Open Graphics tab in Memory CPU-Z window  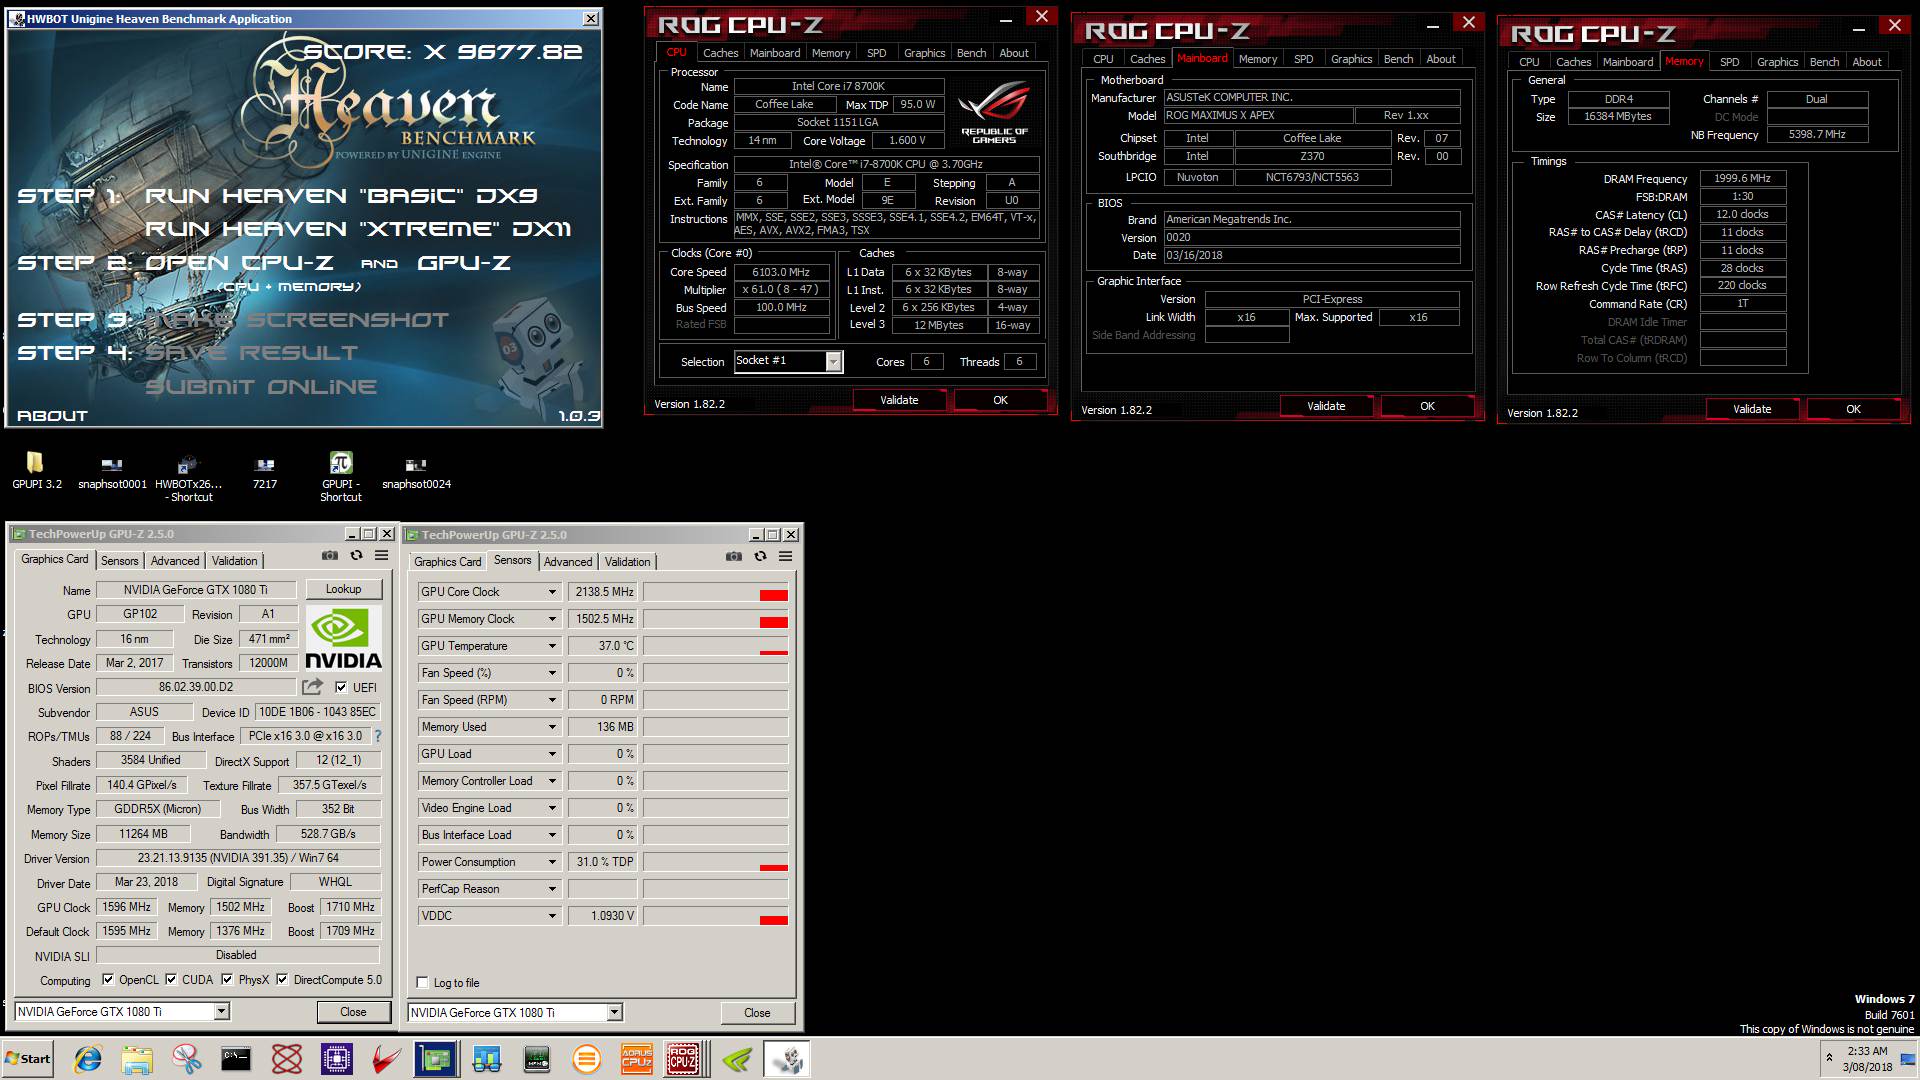point(1777,62)
